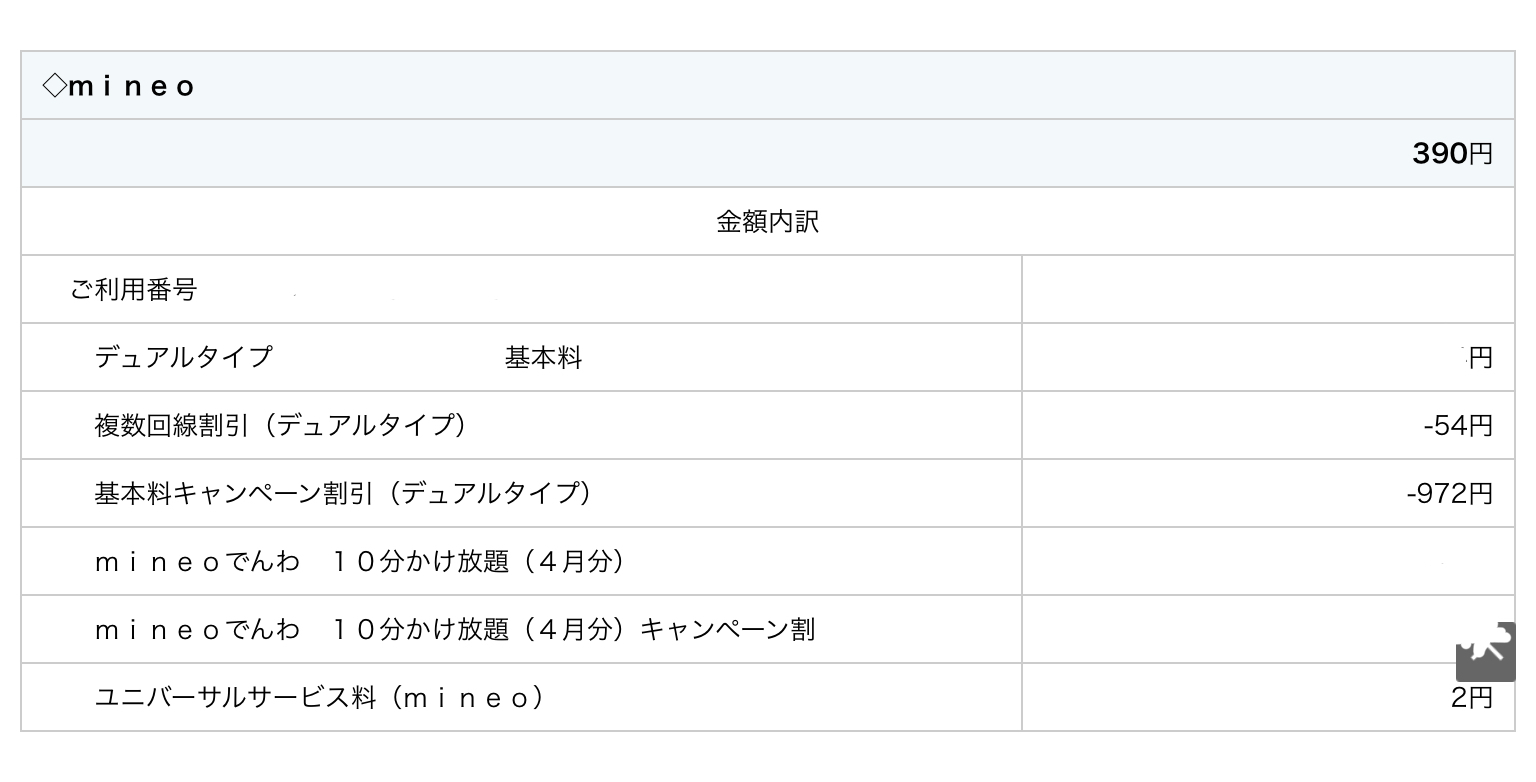
Task: Click the 円 amount in the 基本料 row
Action: coord(1480,358)
